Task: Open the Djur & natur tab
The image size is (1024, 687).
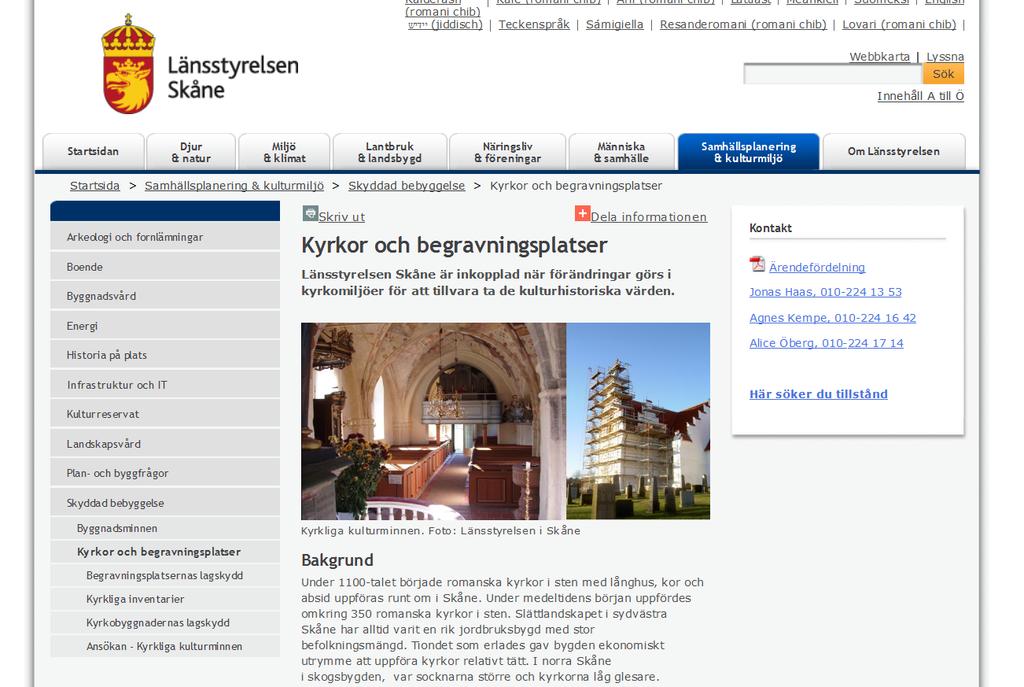Action: (x=191, y=152)
